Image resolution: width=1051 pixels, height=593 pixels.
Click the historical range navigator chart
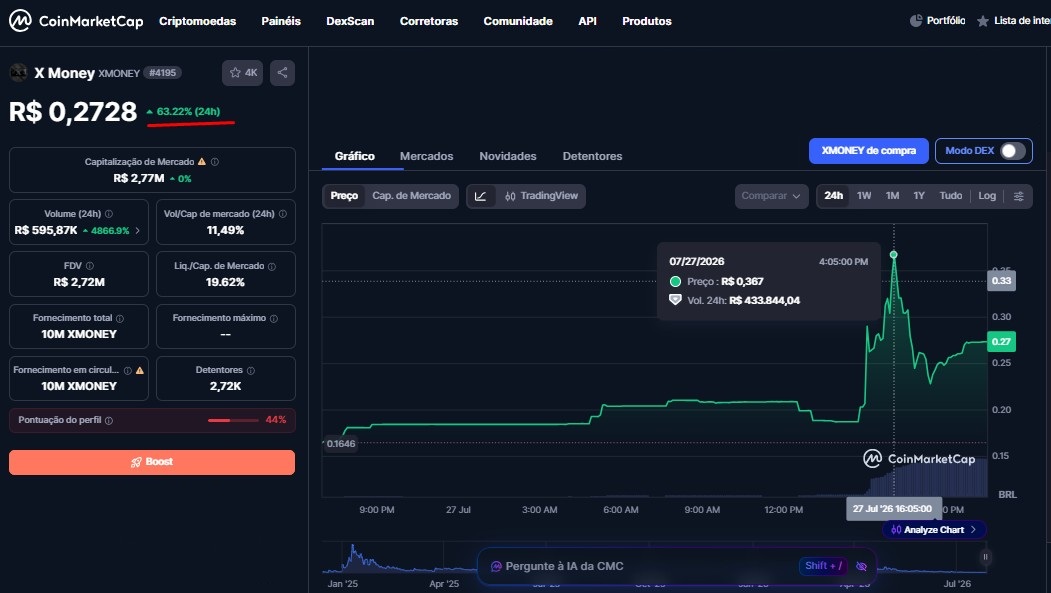point(654,557)
